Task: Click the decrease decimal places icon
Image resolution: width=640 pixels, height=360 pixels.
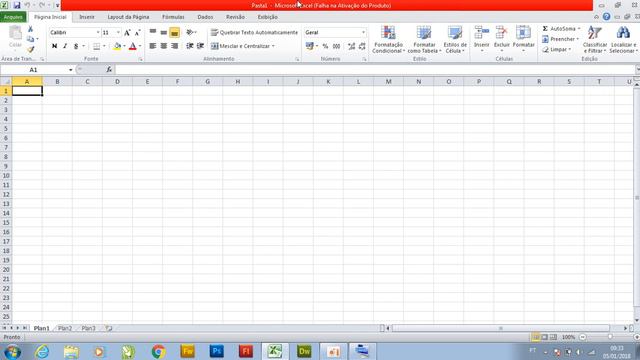Action: (x=362, y=47)
